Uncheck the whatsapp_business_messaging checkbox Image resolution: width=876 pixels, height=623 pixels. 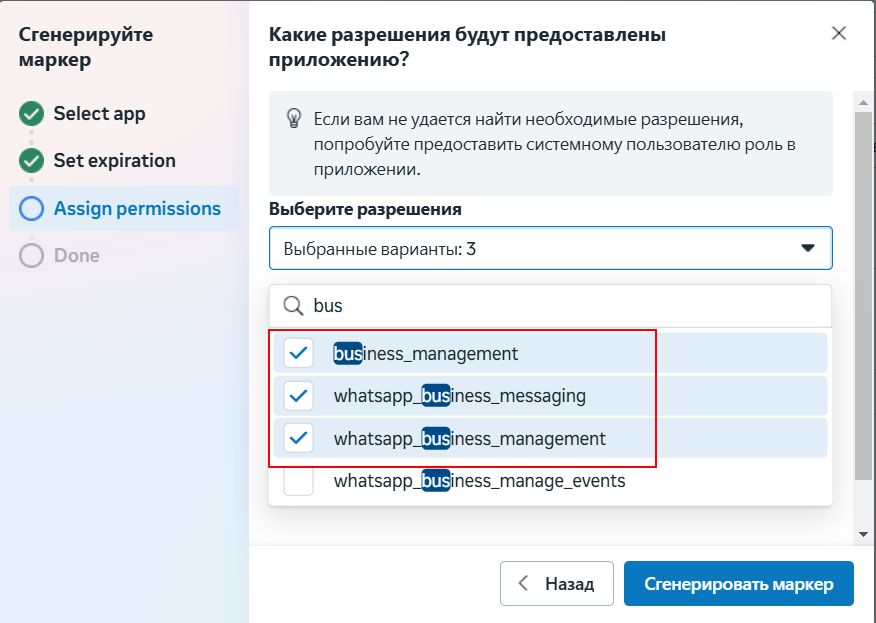click(299, 396)
